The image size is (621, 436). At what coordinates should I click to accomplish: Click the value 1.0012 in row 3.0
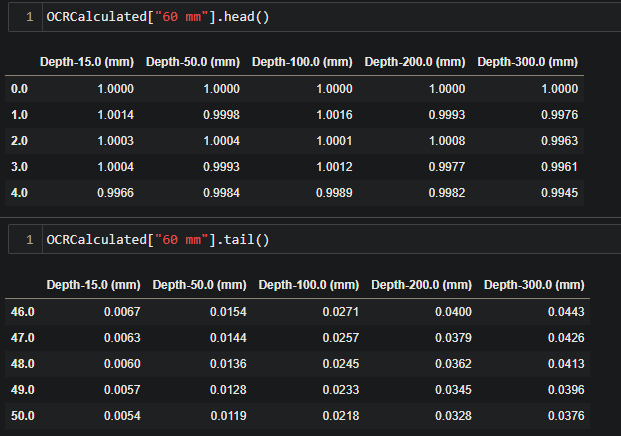tap(334, 167)
